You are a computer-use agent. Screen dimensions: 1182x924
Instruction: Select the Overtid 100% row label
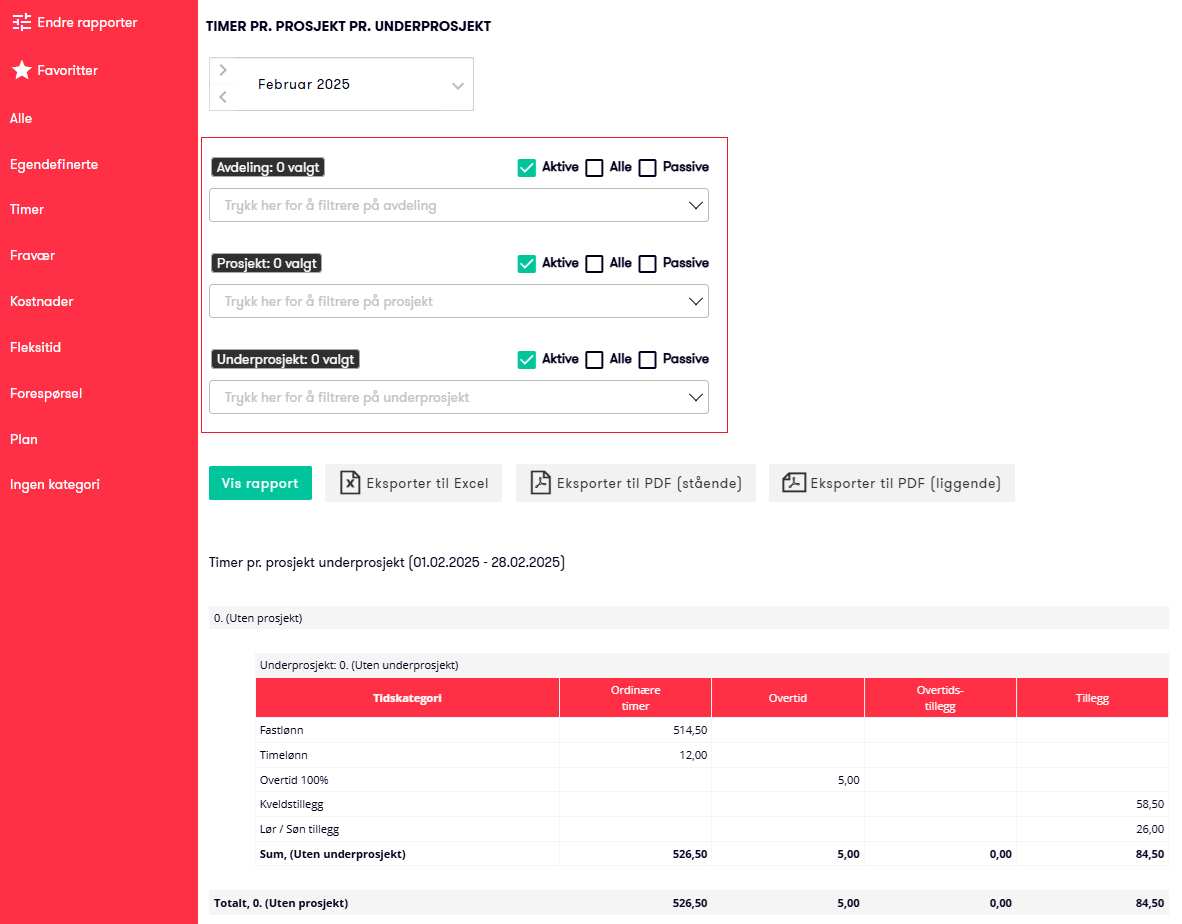(294, 780)
